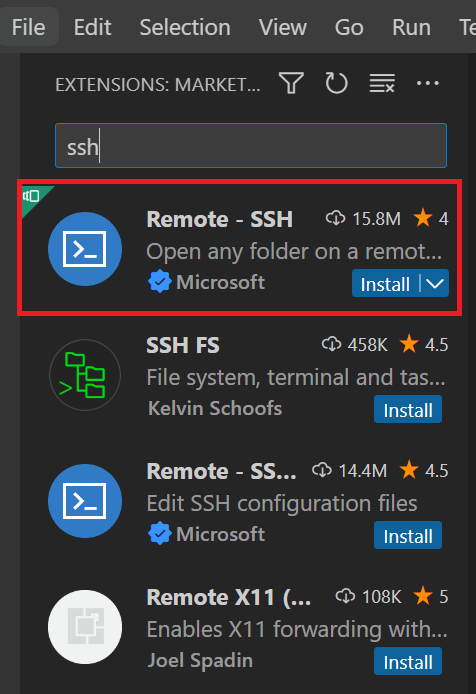This screenshot has height=694, width=476.
Task: Clear the extensions search results icon
Action: (x=382, y=83)
